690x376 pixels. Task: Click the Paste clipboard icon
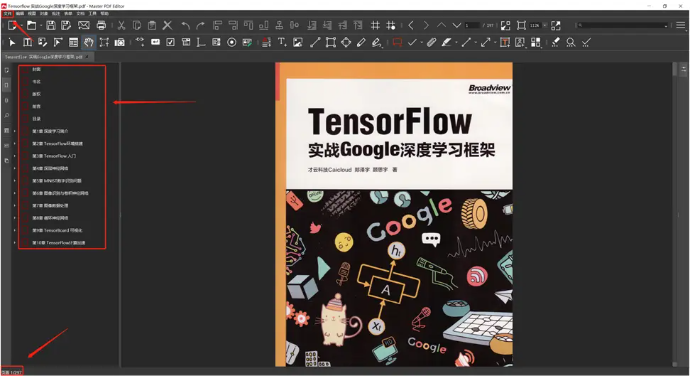pyautogui.click(x=152, y=26)
